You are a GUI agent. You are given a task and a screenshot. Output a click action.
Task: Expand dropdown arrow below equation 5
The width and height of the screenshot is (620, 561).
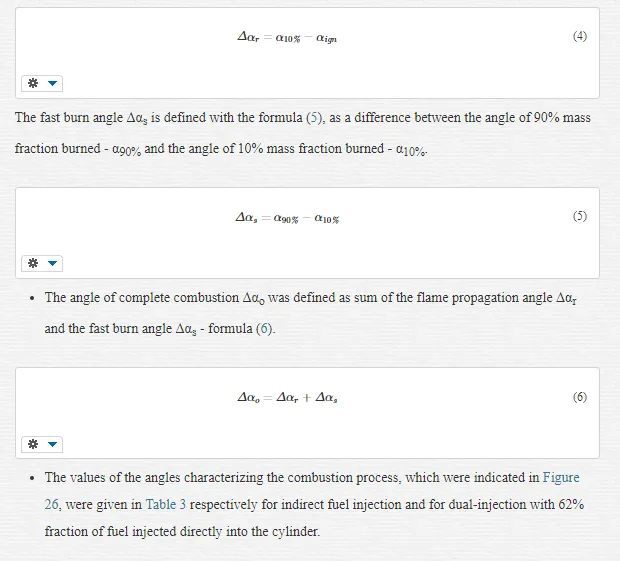click(x=52, y=263)
